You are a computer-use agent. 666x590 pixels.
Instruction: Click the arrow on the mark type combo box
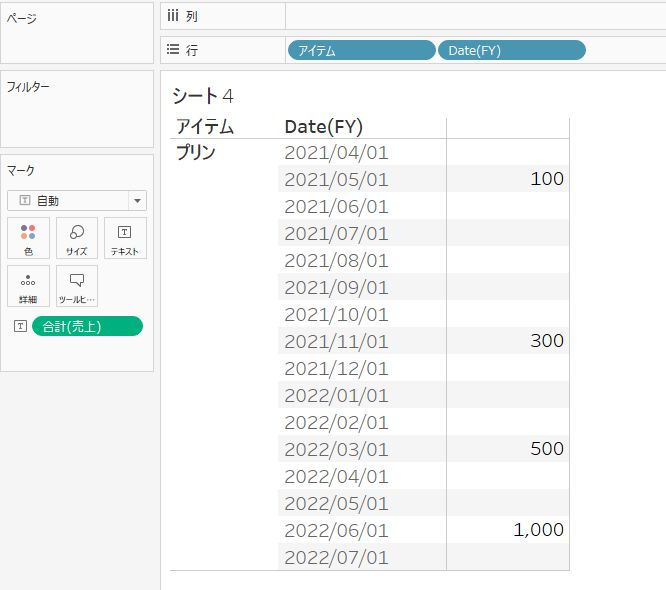[137, 200]
